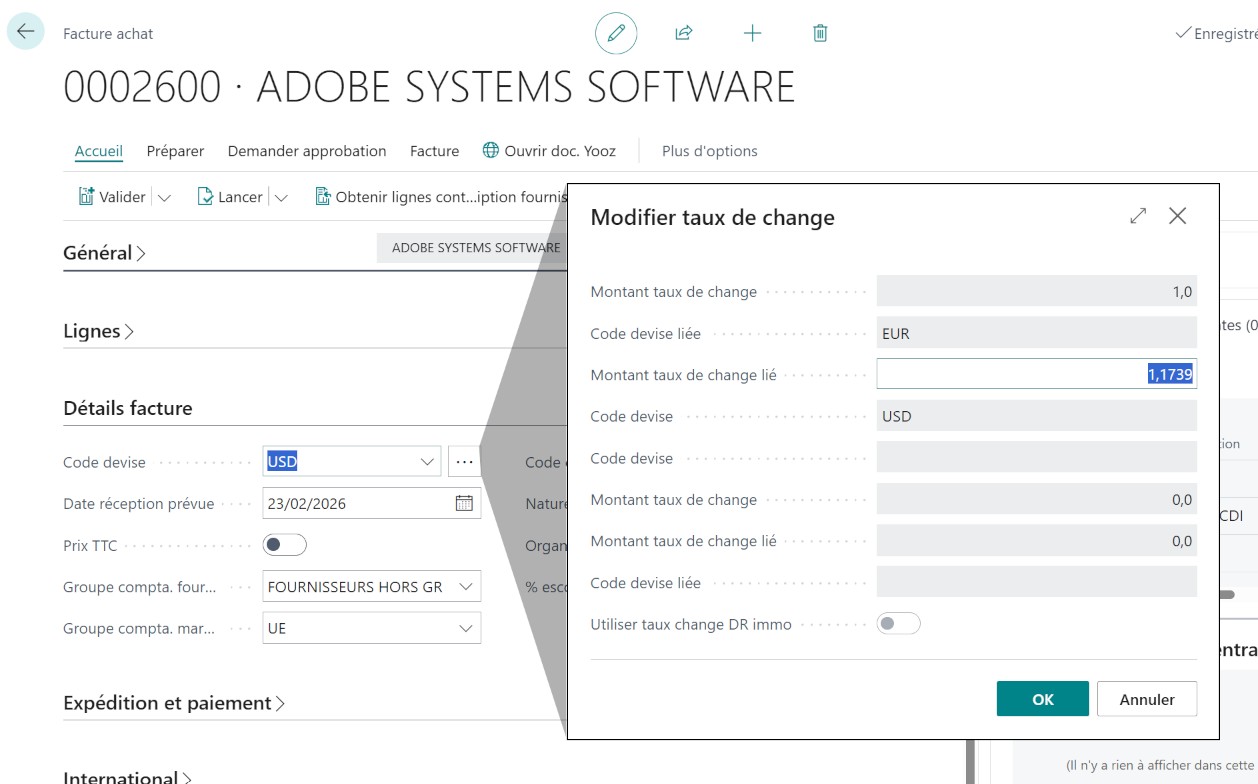Confirm the exchange rate with OK

(1042, 698)
